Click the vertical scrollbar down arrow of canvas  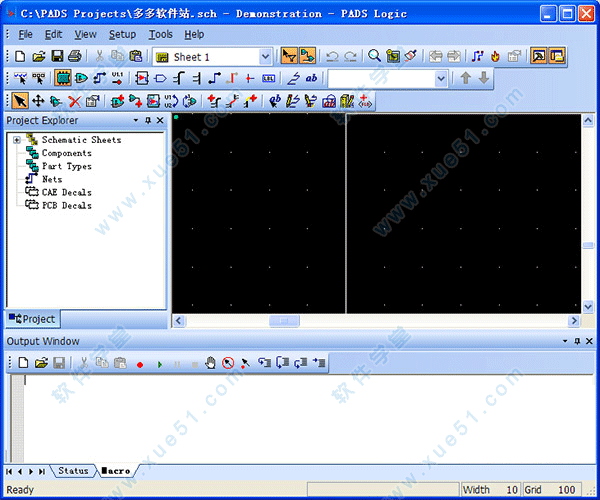pos(588,306)
